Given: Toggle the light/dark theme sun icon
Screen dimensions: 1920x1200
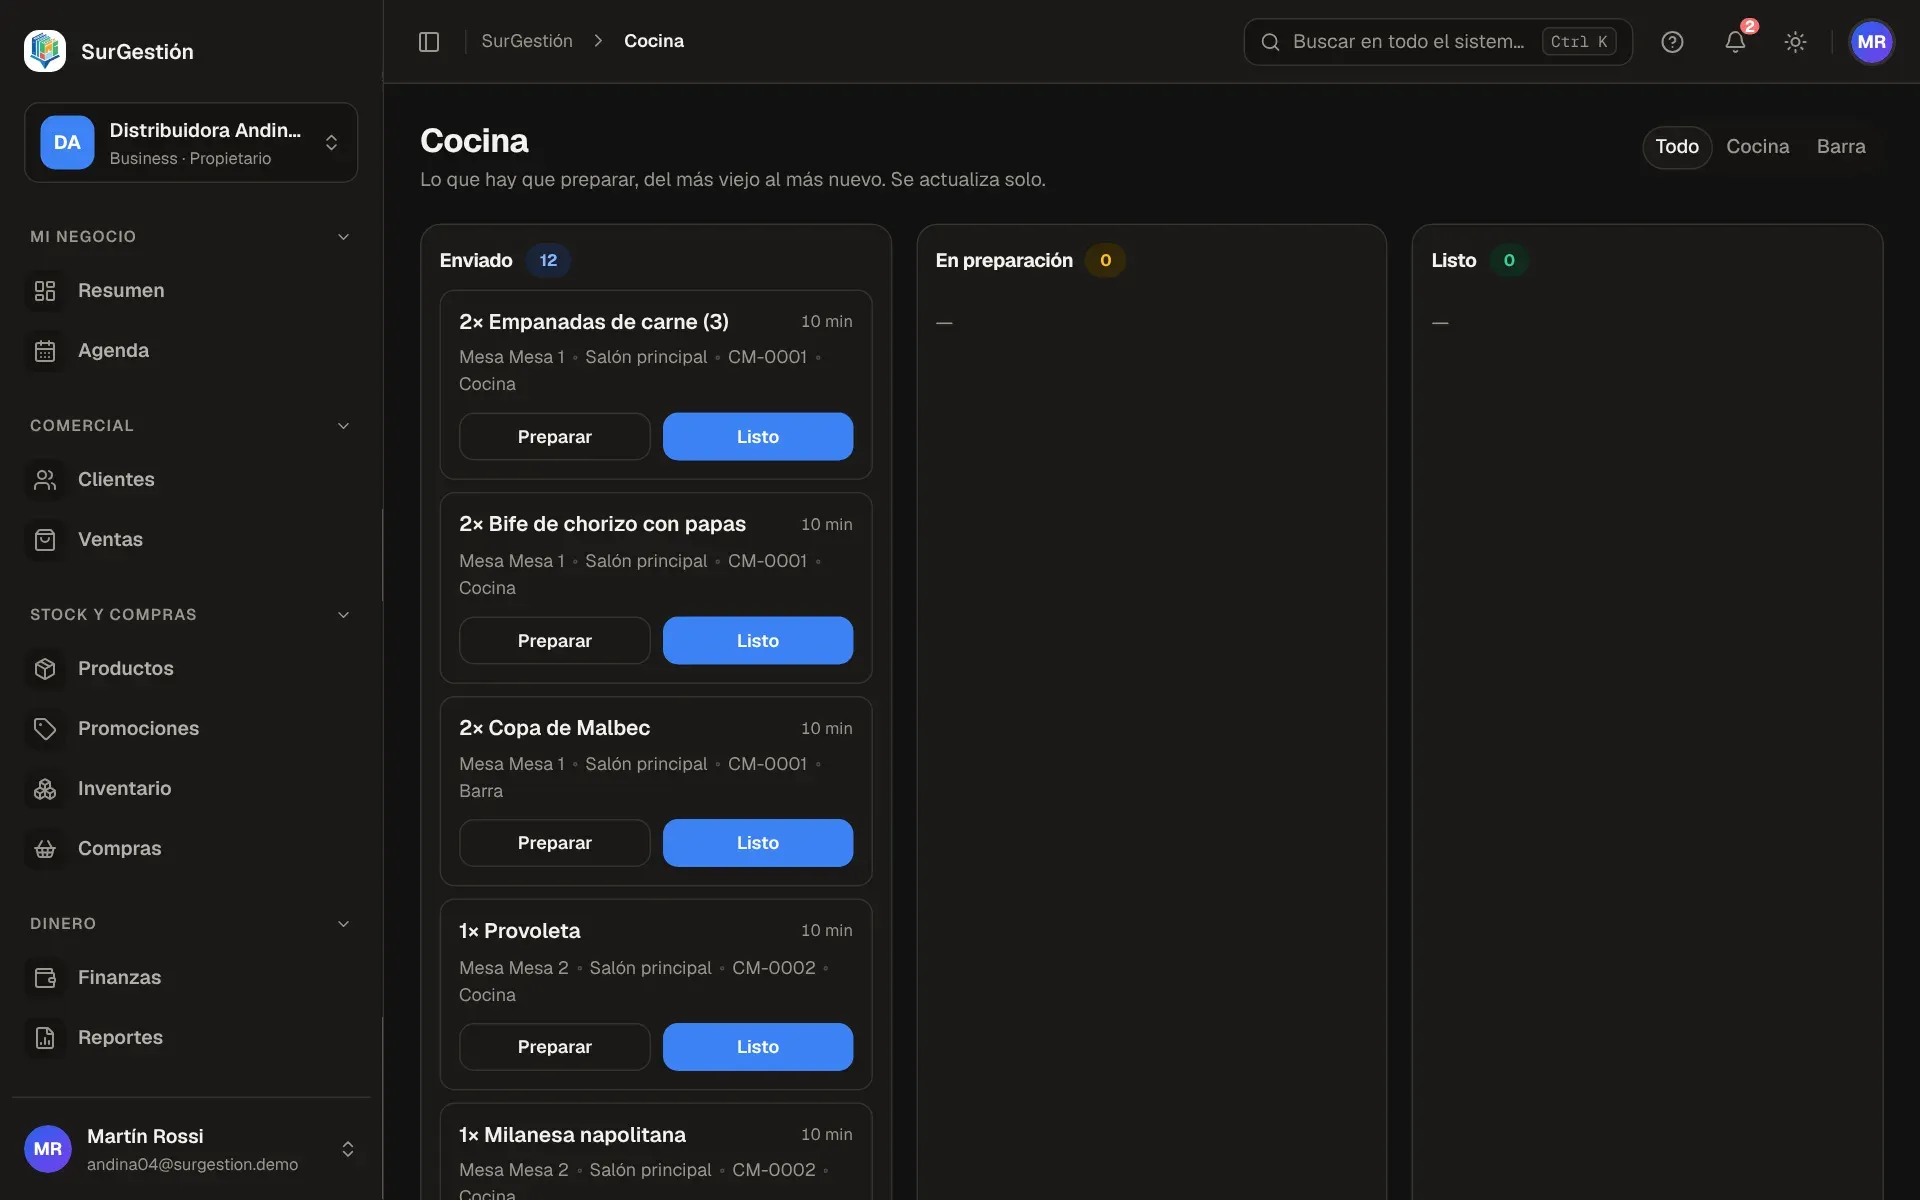Looking at the screenshot, I should point(1795,41).
